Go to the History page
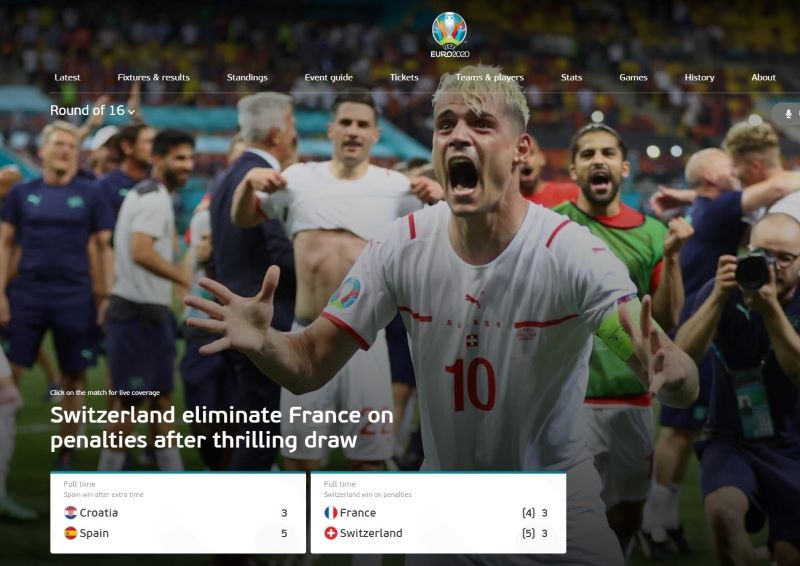Viewport: 800px width, 566px height. click(x=699, y=77)
